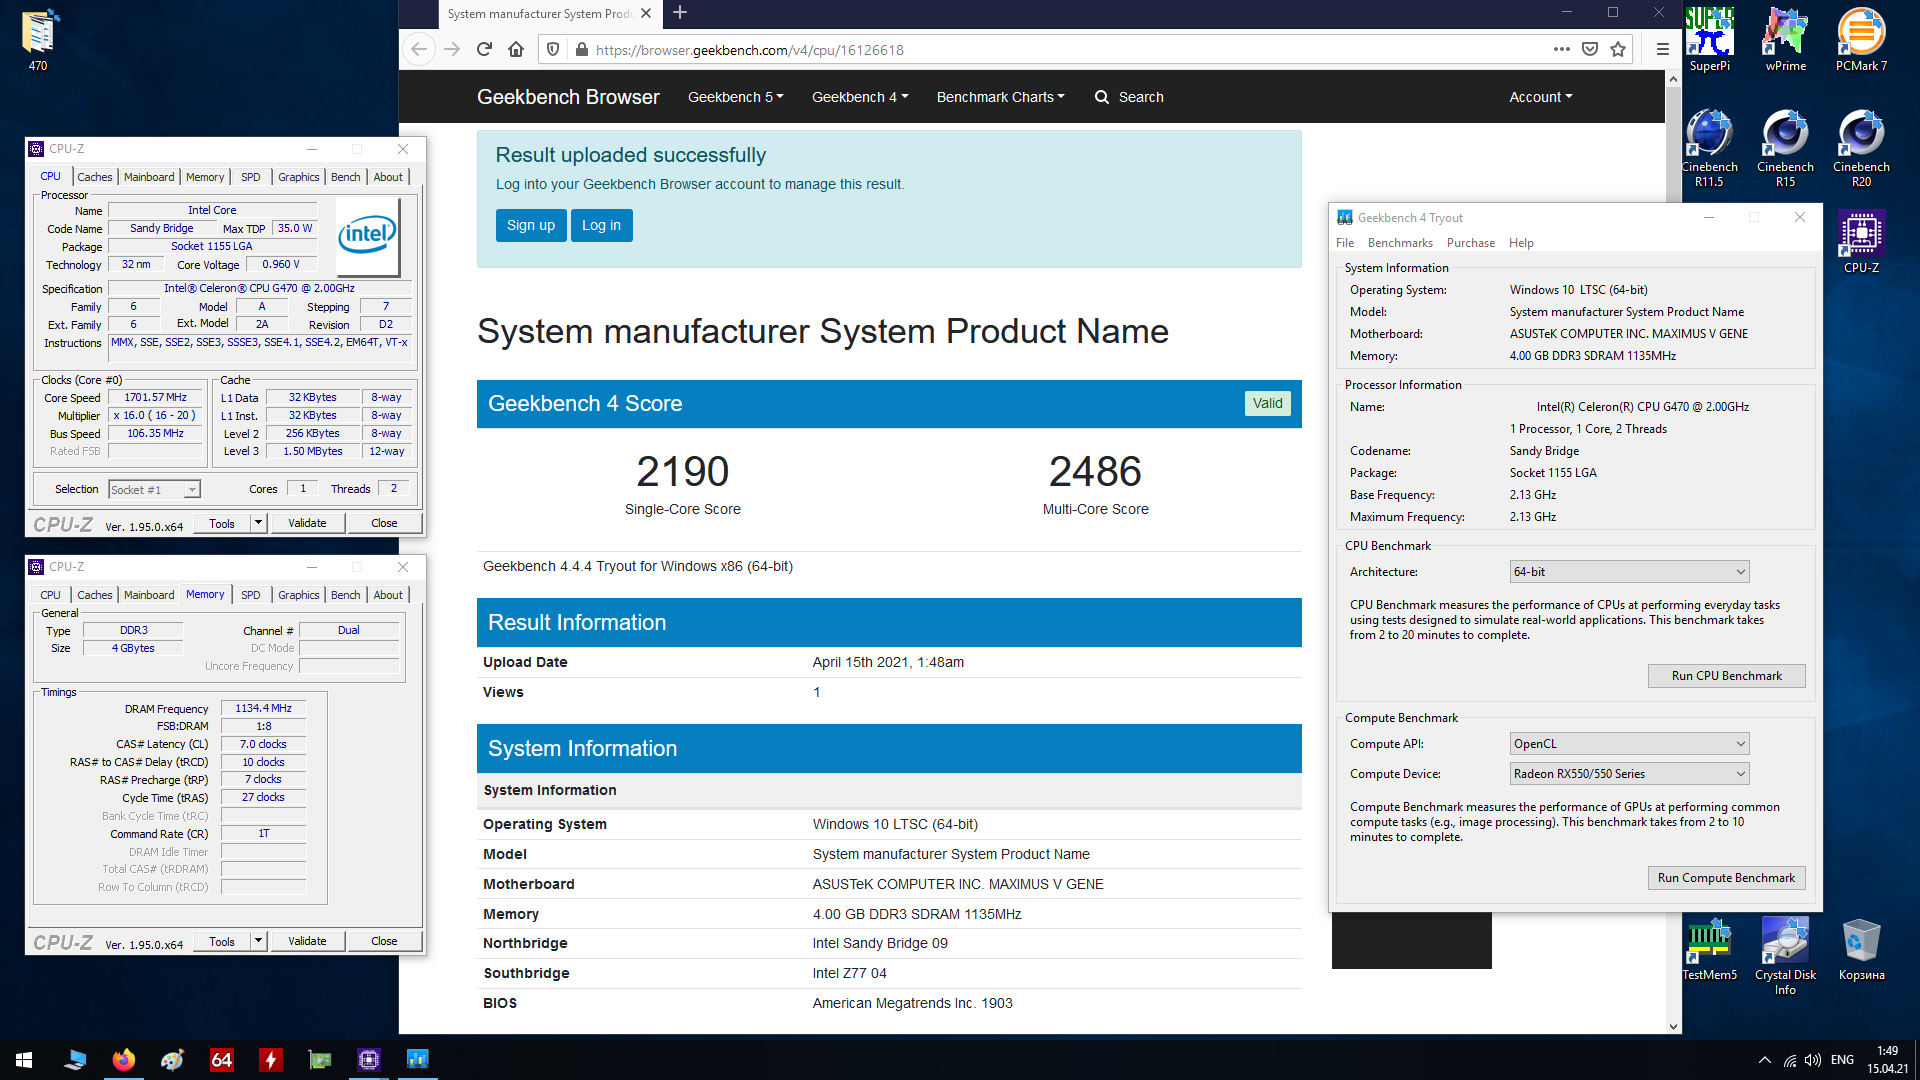Screen dimensions: 1920x1080
Task: Open page actions three-dots menu
Action: [1561, 49]
